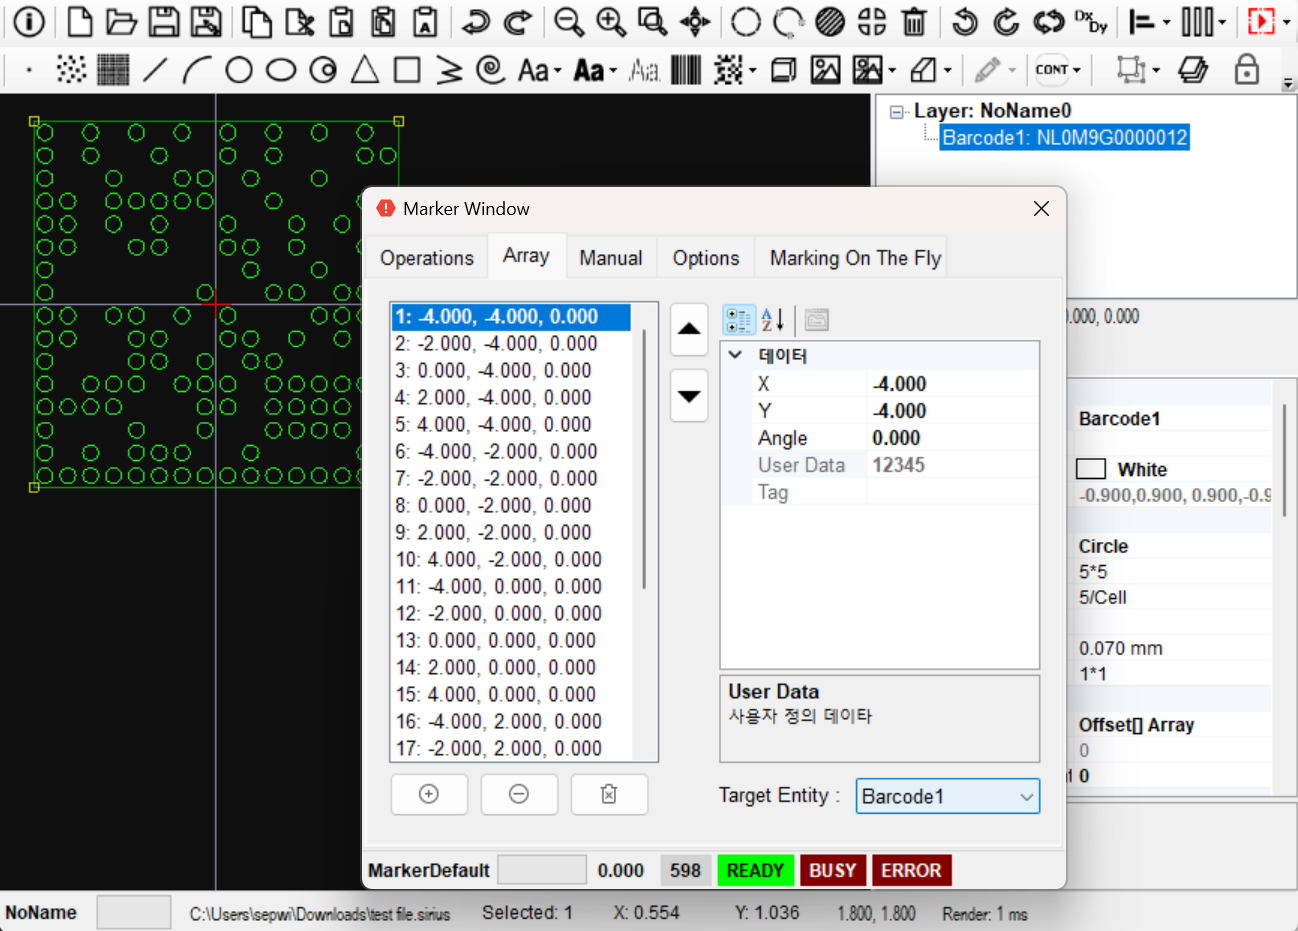The image size is (1298, 931).
Task: Switch to the Operations tab
Action: tap(427, 258)
